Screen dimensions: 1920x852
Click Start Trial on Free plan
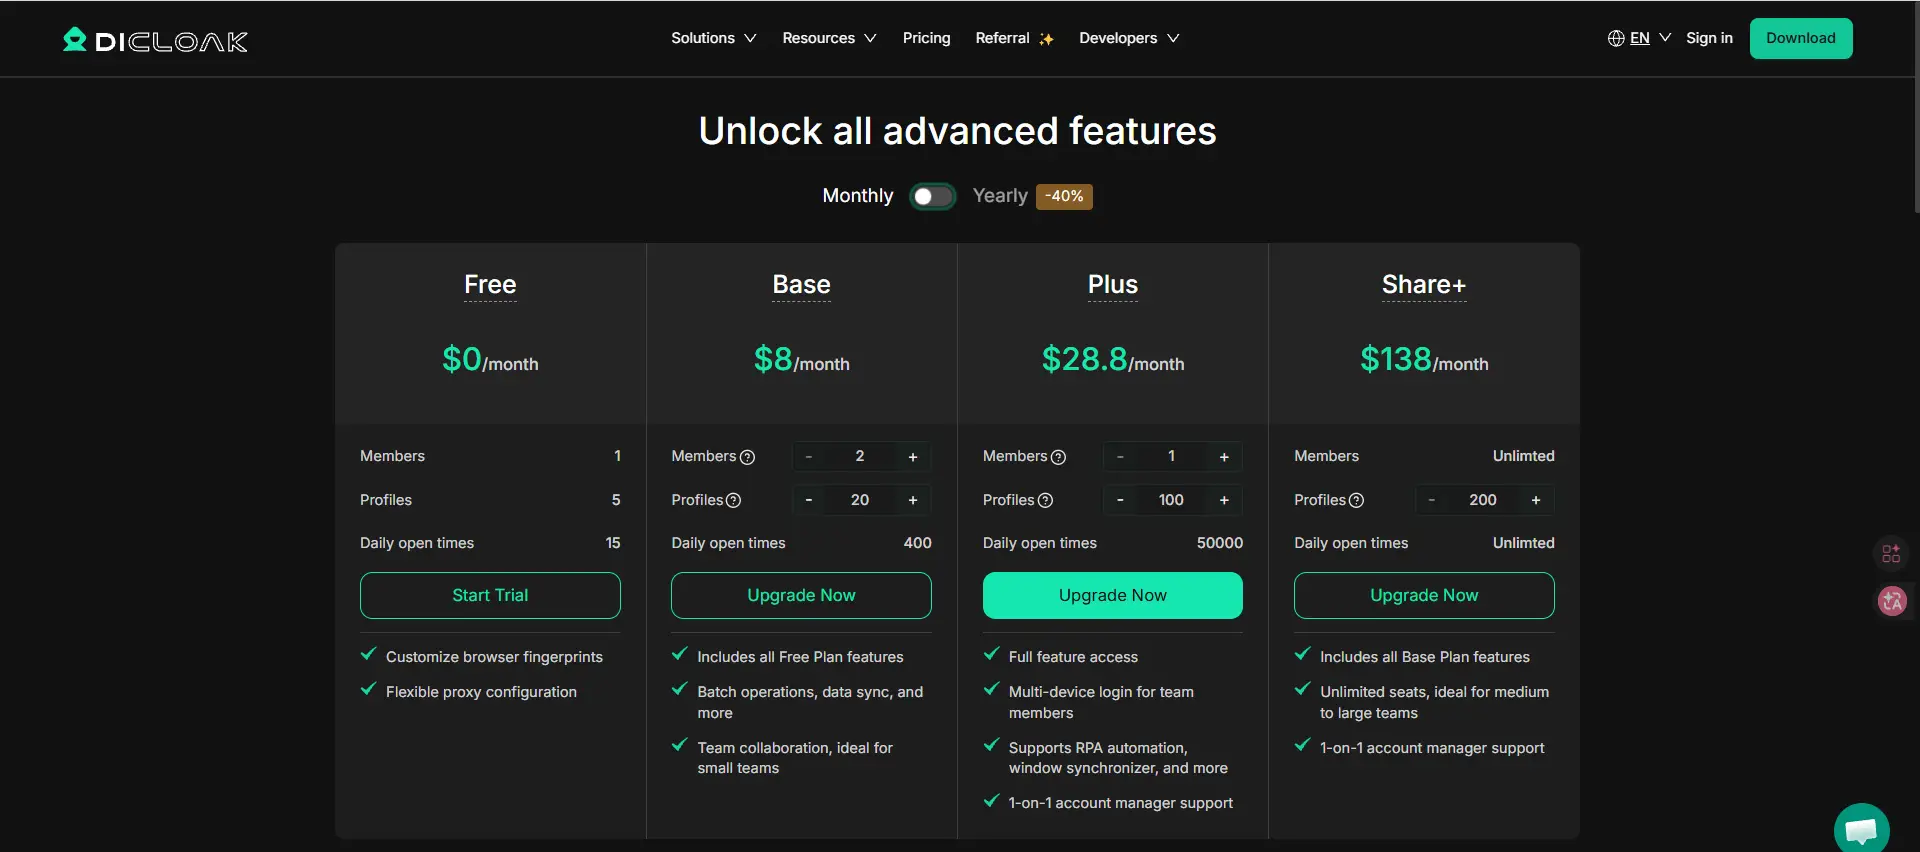click(490, 595)
